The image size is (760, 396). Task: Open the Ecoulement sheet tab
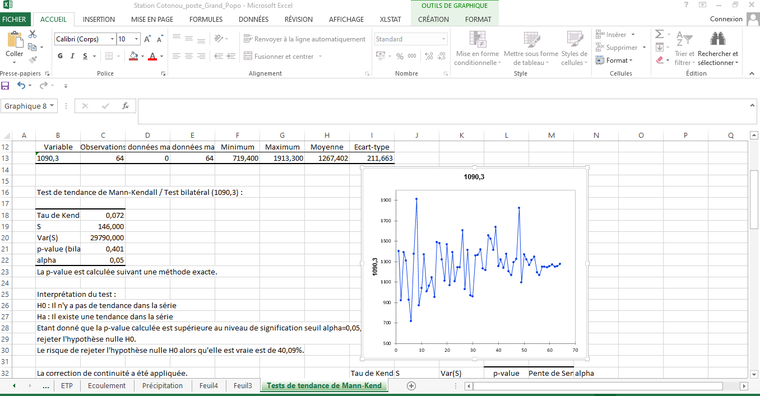[107, 386]
